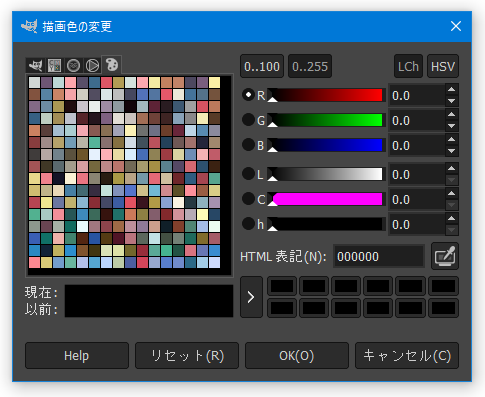The height and width of the screenshot is (397, 485).
Task: Increase the h value with up arrow
Action: point(452,218)
